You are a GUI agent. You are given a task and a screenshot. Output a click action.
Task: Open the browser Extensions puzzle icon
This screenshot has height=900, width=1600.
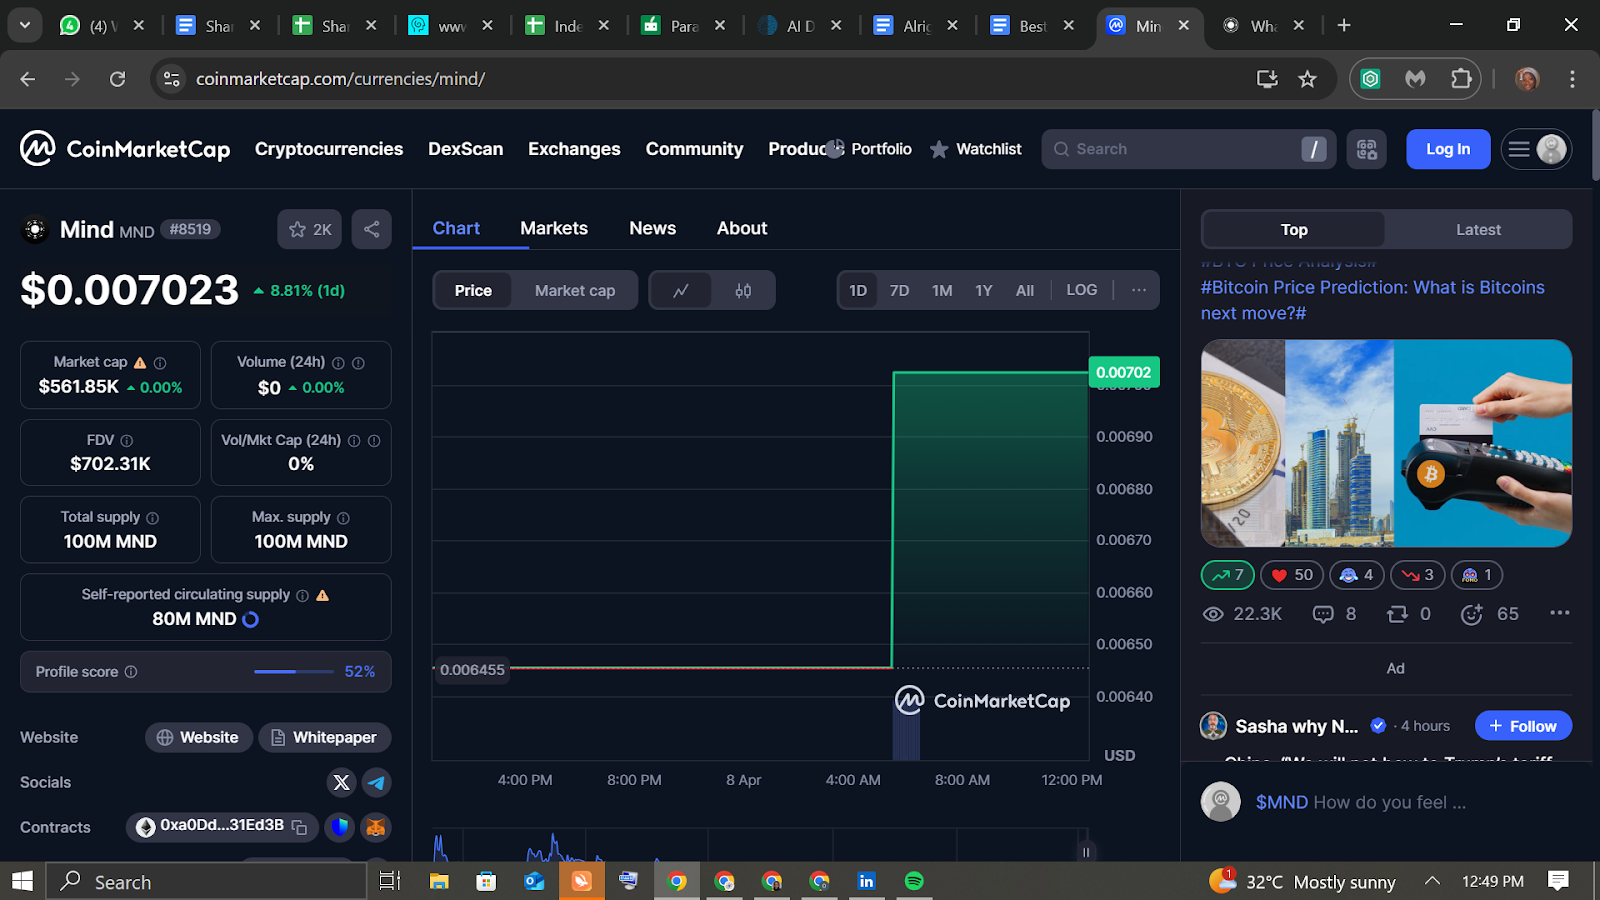(x=1461, y=79)
